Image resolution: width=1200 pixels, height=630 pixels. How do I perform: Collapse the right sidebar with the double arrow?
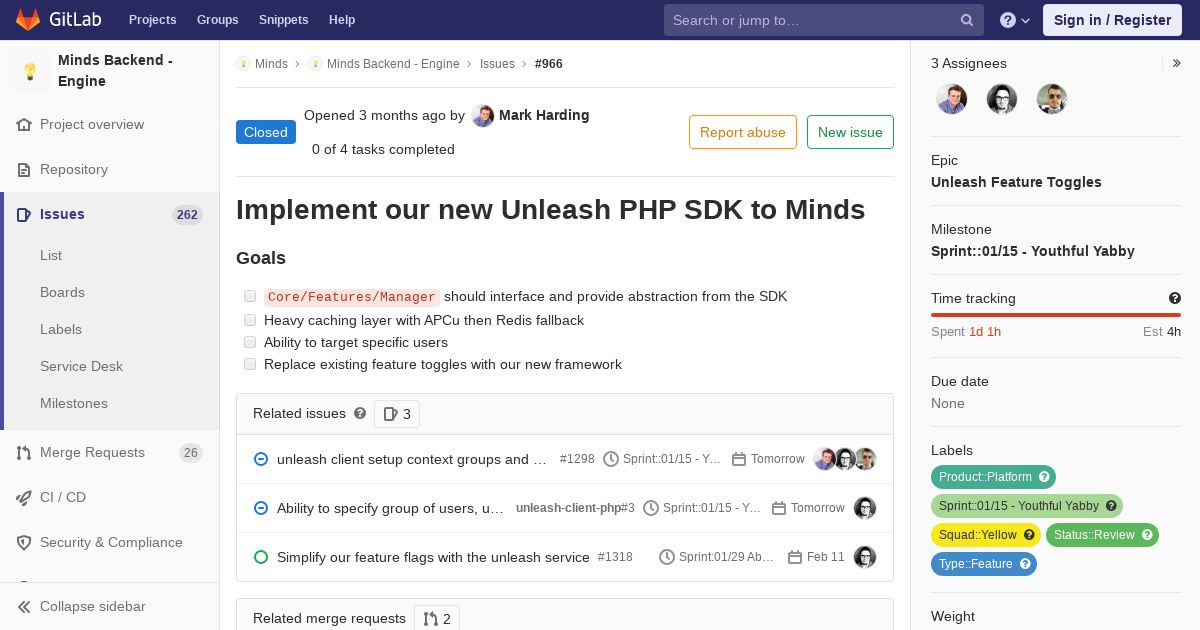tap(1176, 63)
